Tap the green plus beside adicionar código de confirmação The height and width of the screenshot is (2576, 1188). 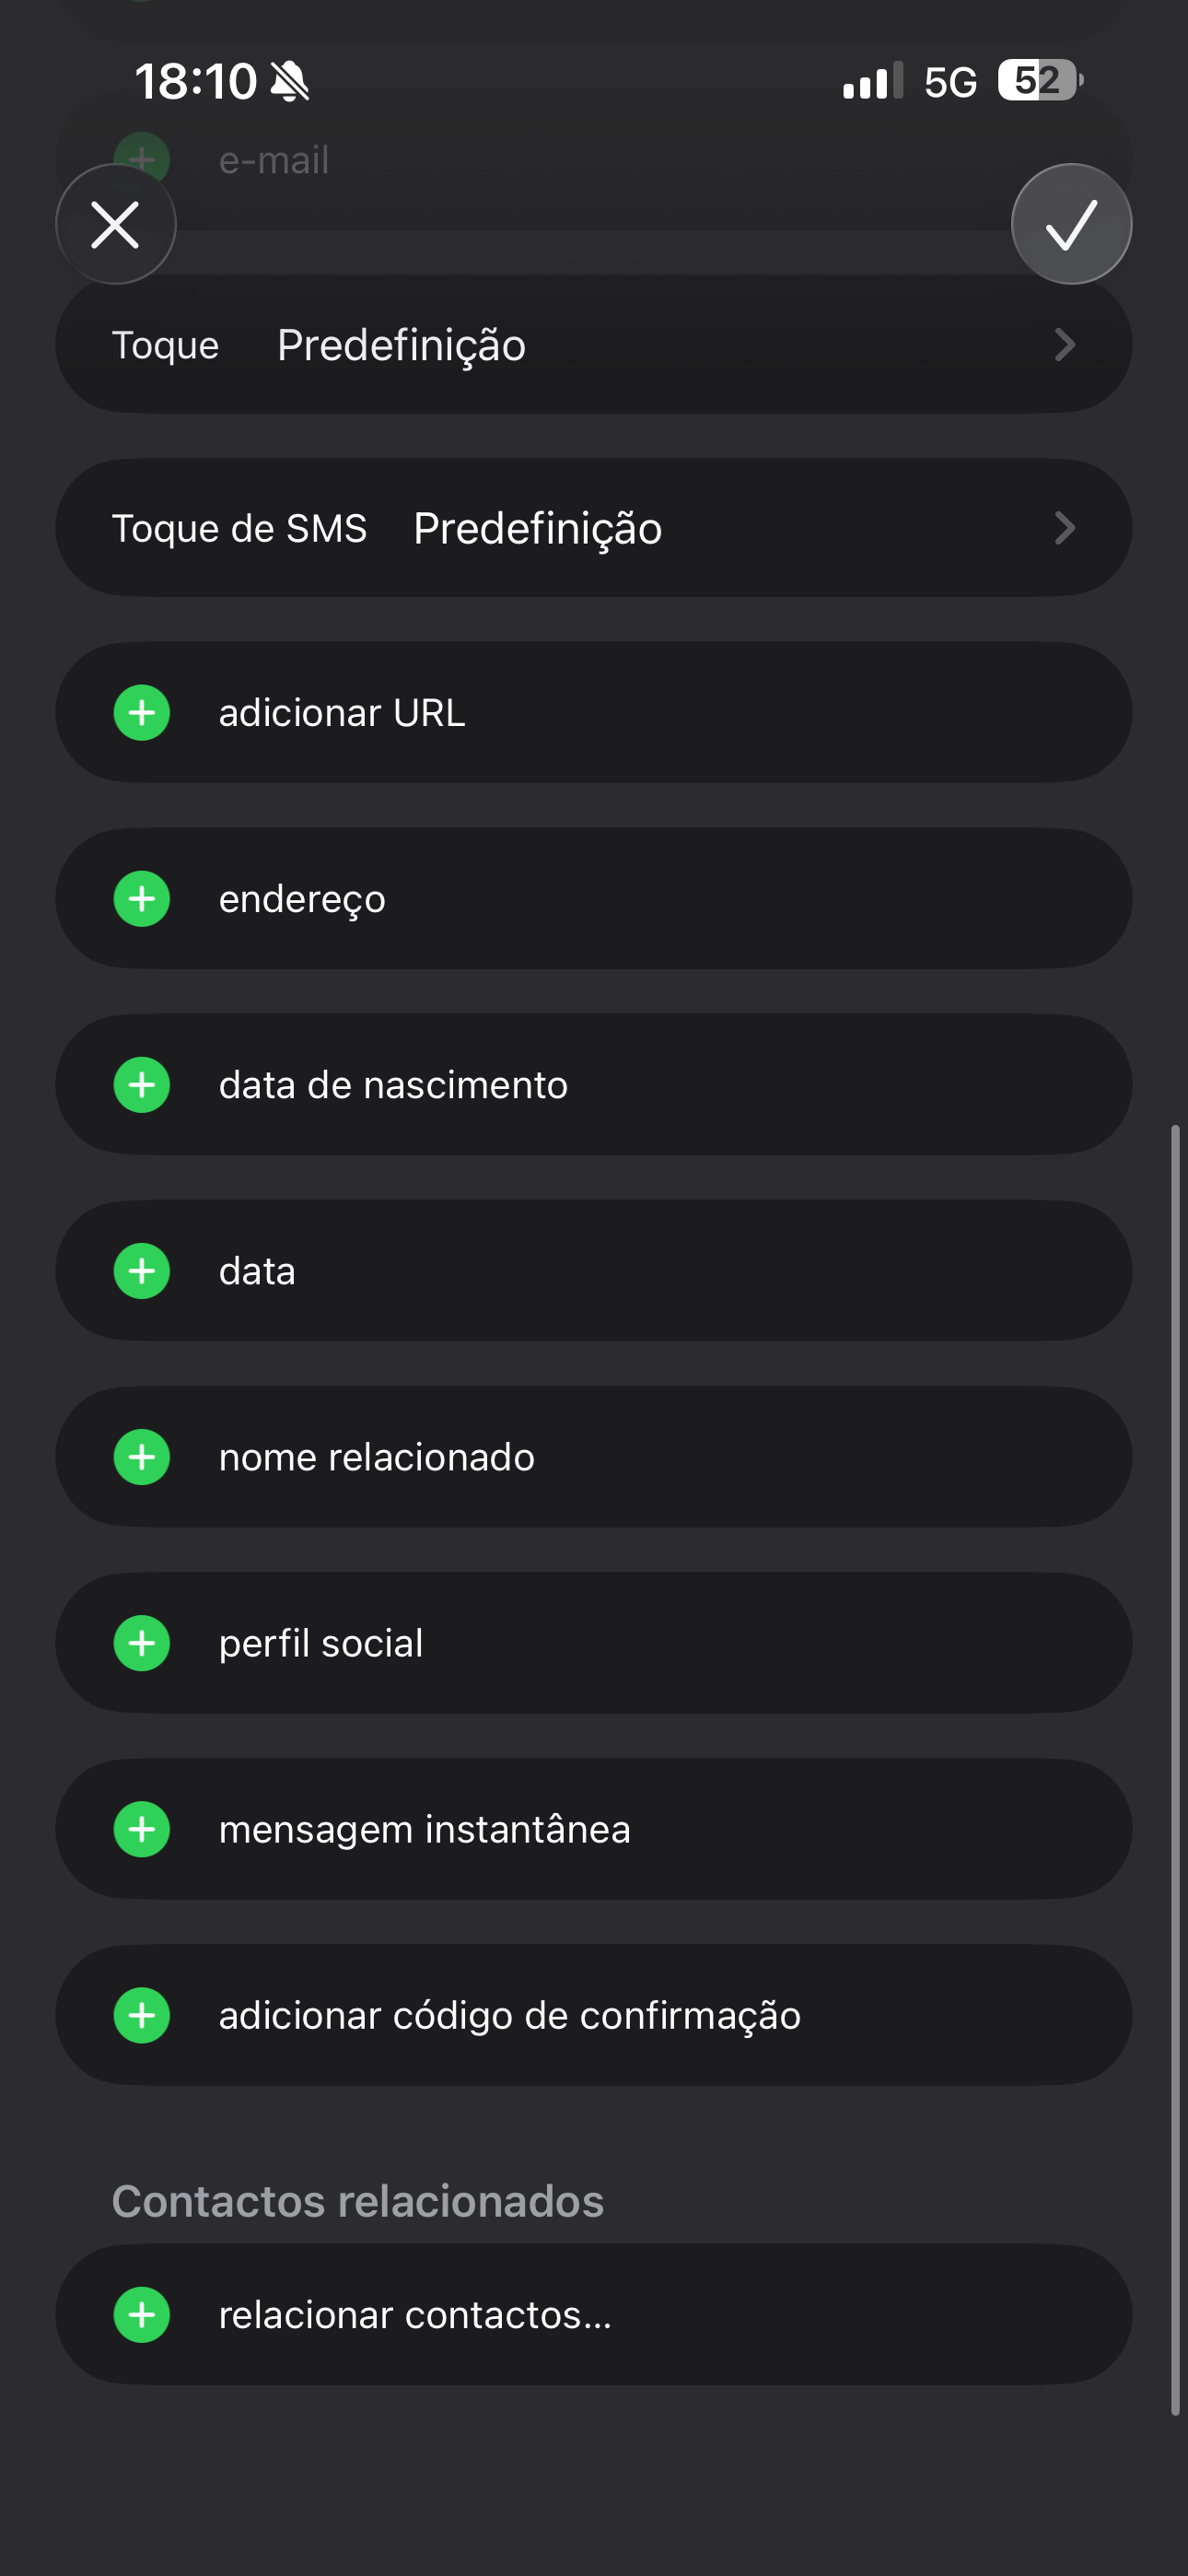click(x=142, y=2015)
